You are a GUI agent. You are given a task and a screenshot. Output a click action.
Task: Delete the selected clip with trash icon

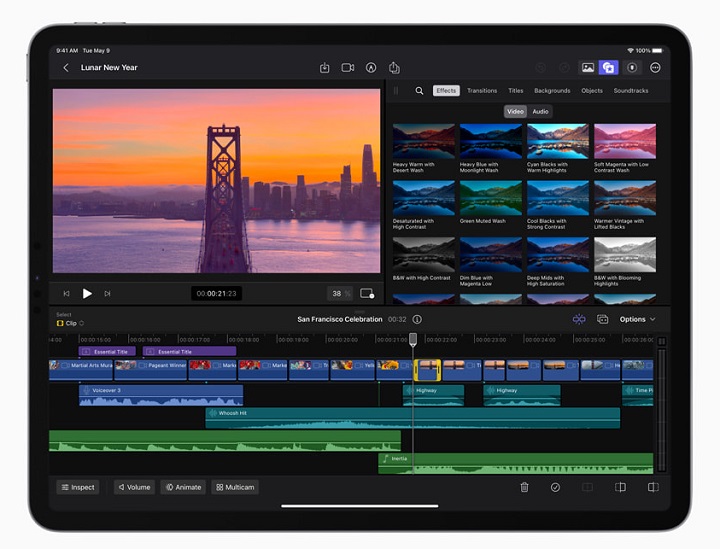[524, 487]
